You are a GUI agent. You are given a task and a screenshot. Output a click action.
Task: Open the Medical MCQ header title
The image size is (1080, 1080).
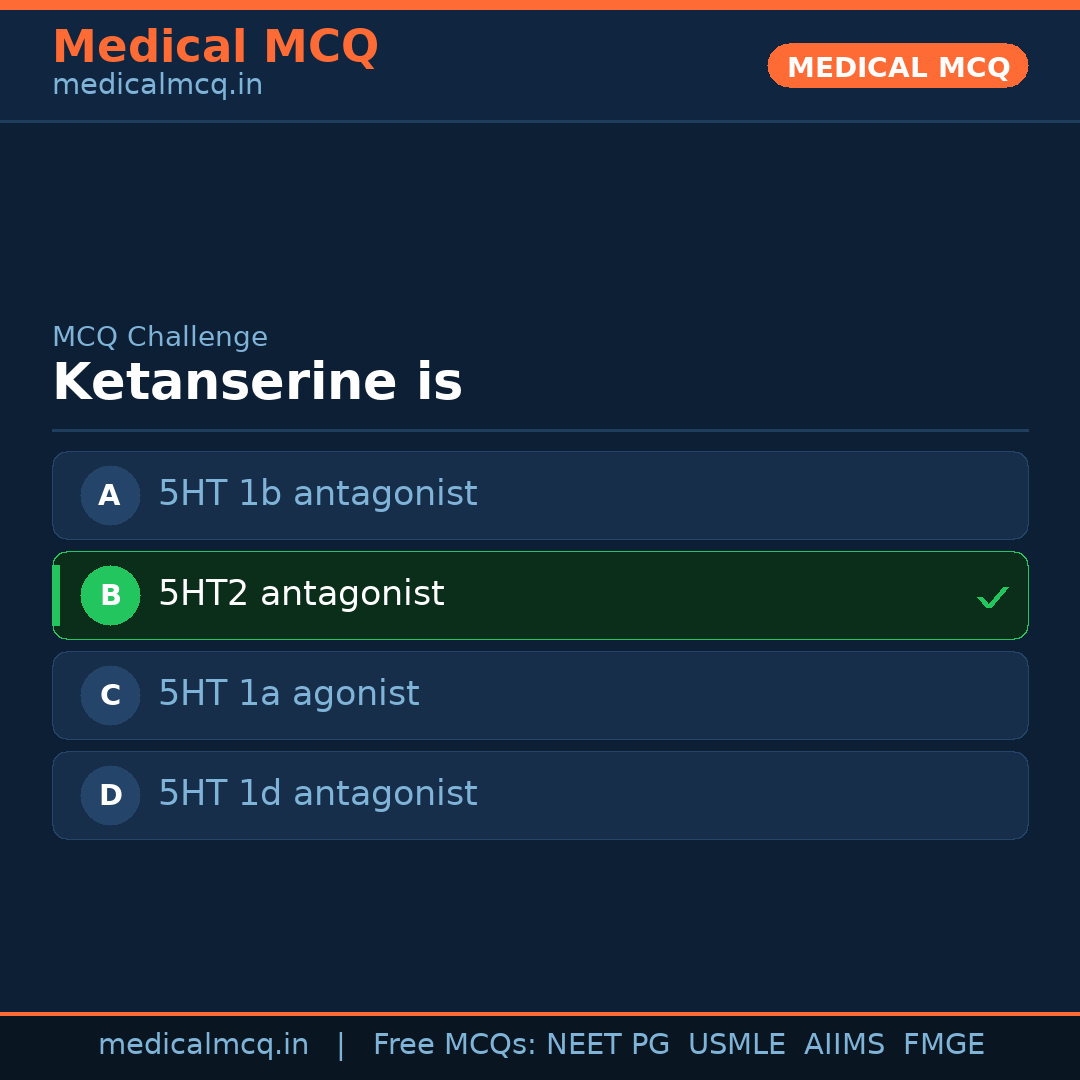[x=215, y=47]
